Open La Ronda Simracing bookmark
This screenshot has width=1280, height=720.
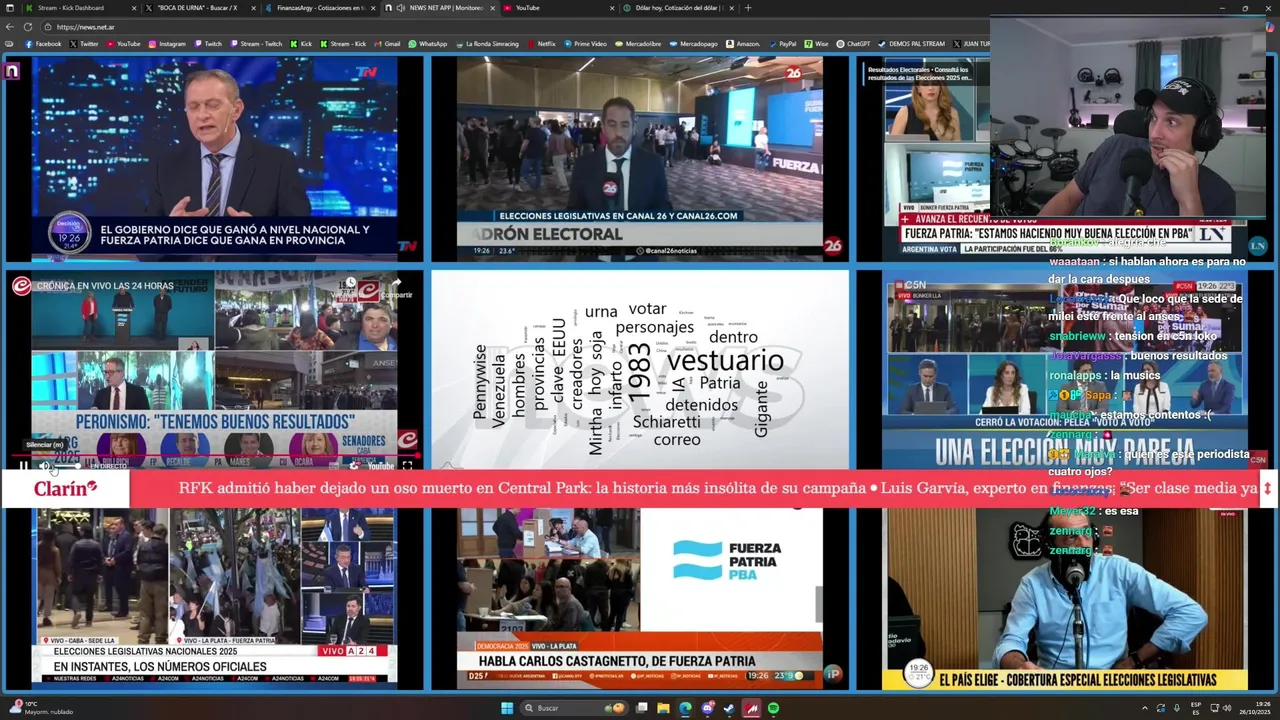coord(487,44)
